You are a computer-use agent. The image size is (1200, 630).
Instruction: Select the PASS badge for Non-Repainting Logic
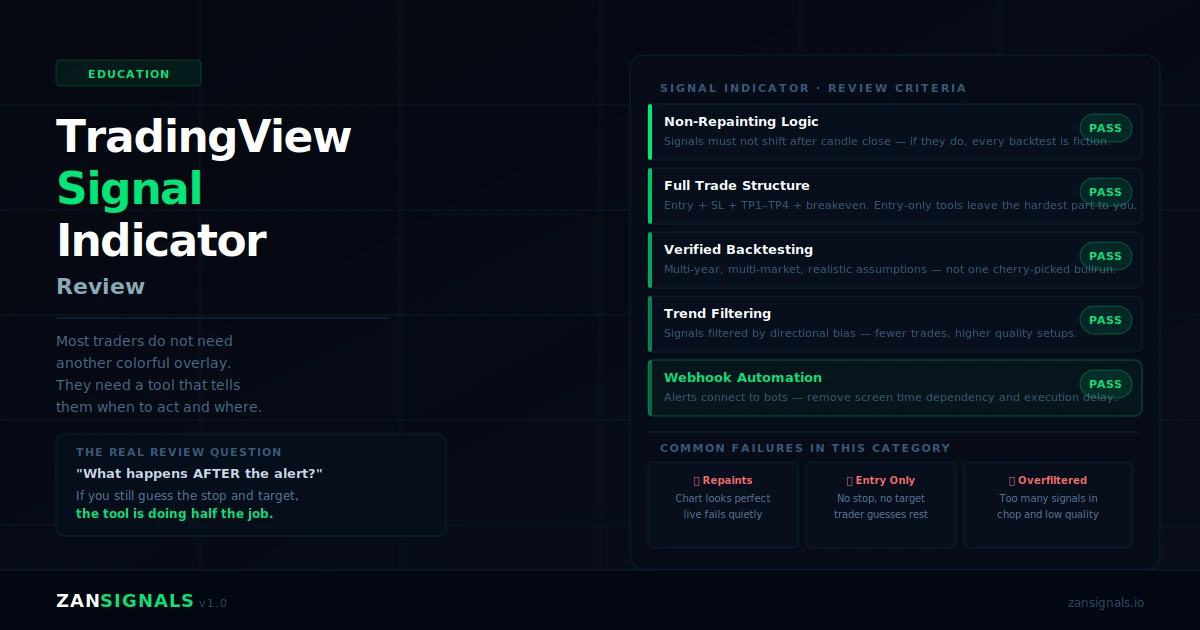click(x=1105, y=128)
